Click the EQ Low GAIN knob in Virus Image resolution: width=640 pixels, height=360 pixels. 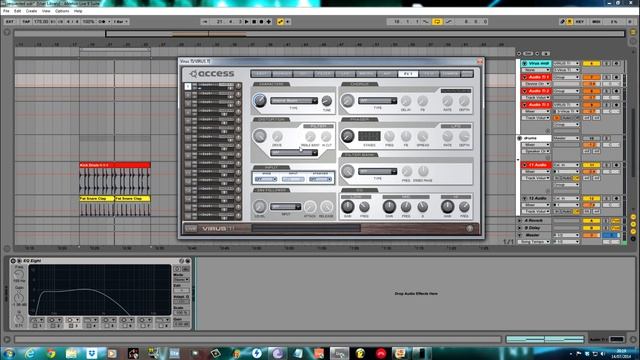[x=347, y=207]
